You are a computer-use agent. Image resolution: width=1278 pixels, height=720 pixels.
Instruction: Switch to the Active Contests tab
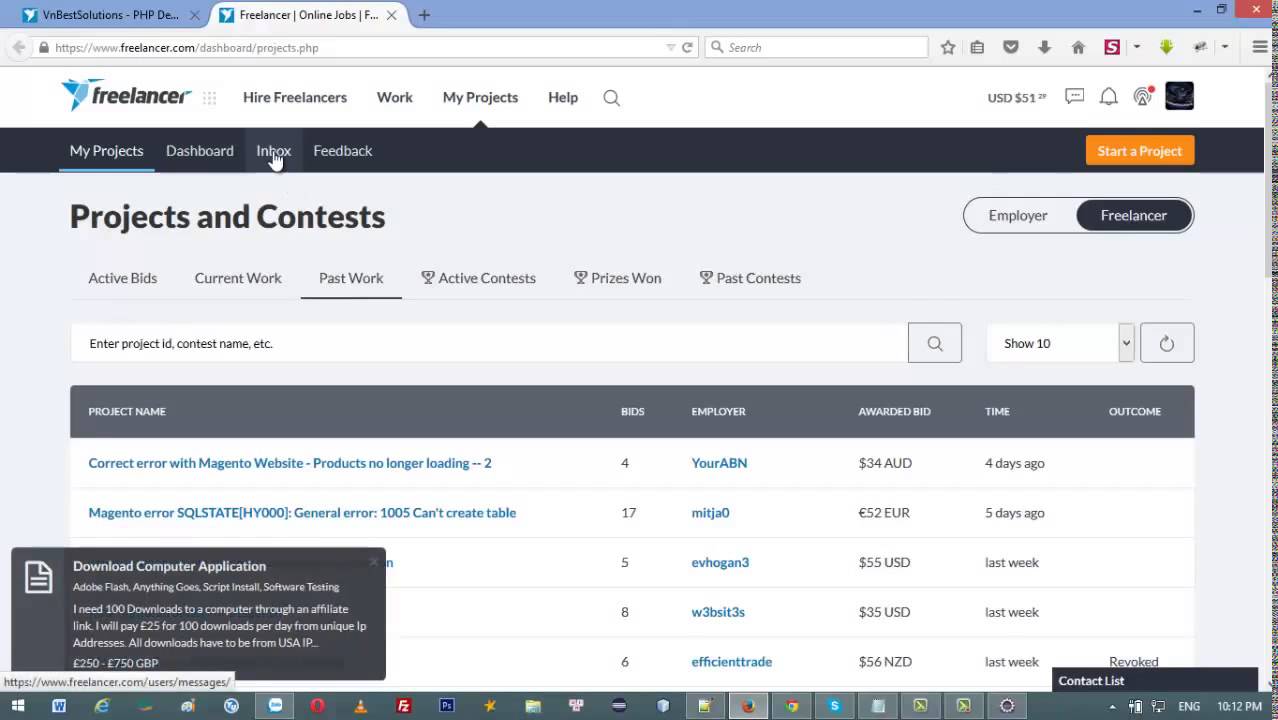click(x=478, y=278)
